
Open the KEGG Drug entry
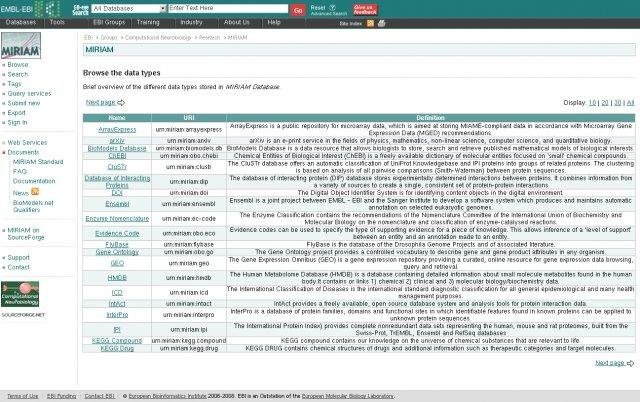[x=117, y=348]
